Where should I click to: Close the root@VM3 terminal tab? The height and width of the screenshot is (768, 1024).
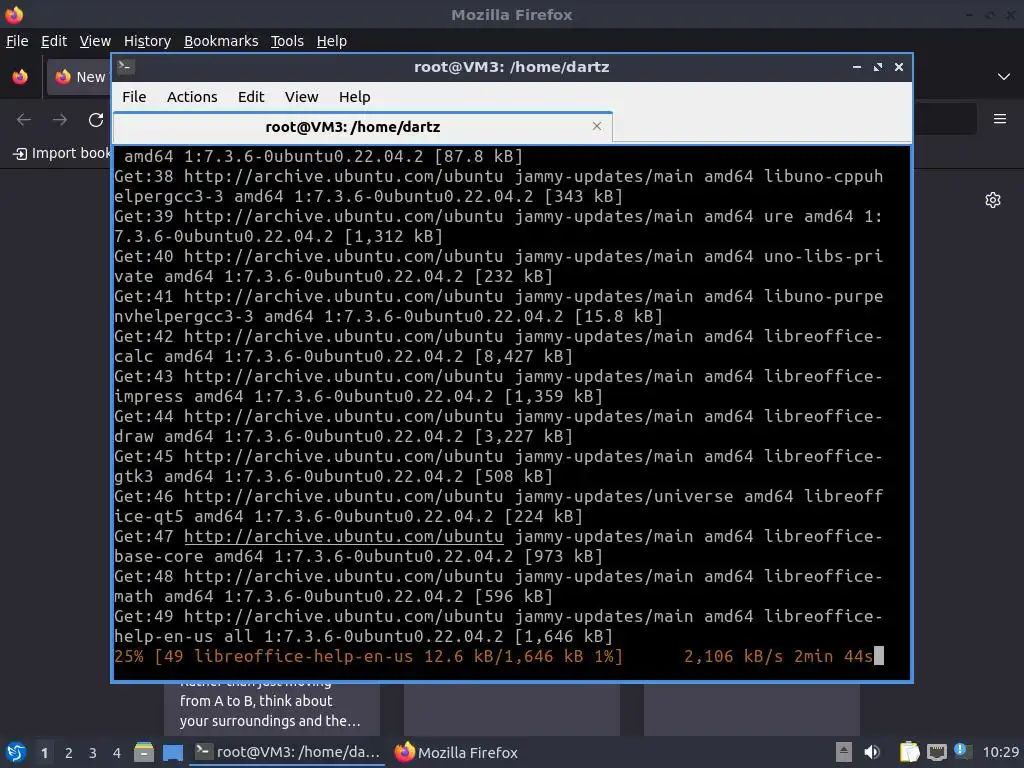pyautogui.click(x=597, y=126)
